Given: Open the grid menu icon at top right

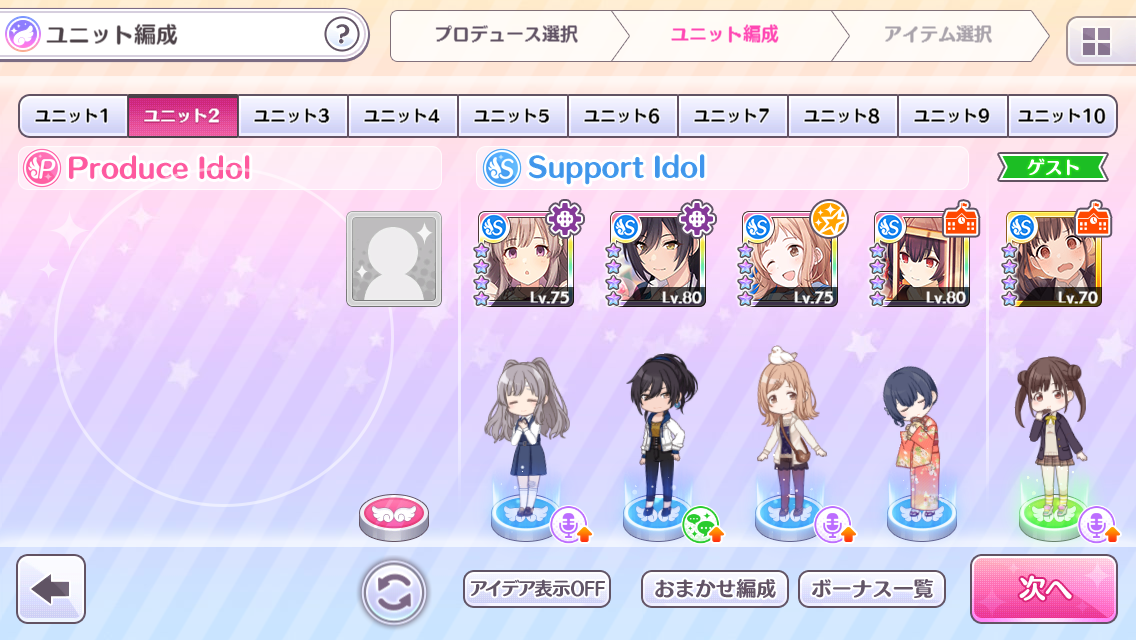Looking at the screenshot, I should pyautogui.click(x=1096, y=41).
